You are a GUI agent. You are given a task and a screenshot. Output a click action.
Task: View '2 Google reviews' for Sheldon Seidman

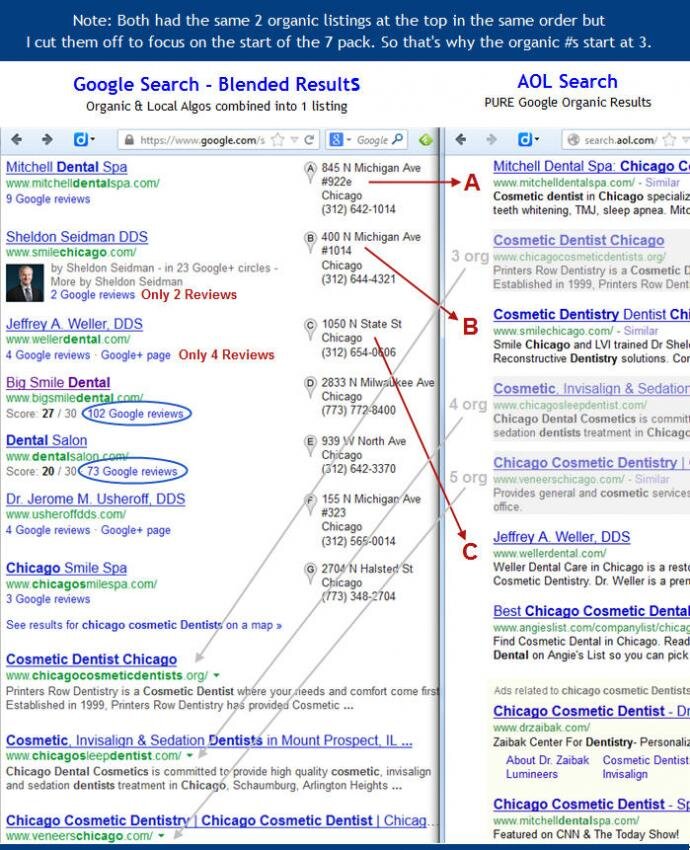(93, 294)
